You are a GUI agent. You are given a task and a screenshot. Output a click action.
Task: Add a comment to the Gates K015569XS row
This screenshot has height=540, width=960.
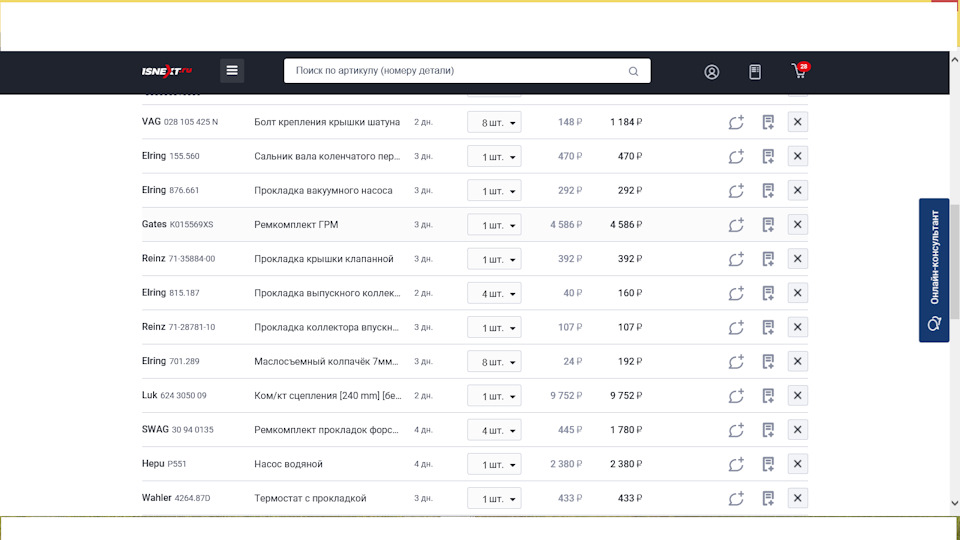coord(736,225)
